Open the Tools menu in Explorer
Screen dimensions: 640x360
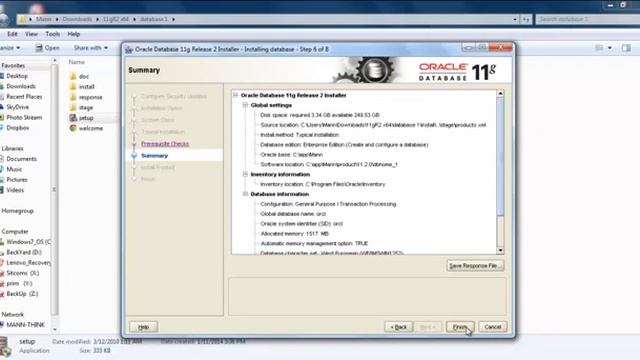(x=52, y=34)
